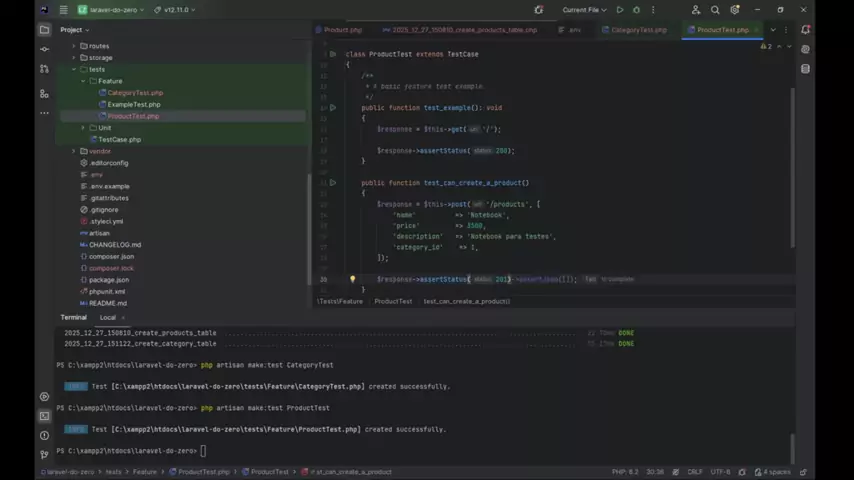Open the Terminal tool window icon
The image size is (854, 480).
pos(44,416)
